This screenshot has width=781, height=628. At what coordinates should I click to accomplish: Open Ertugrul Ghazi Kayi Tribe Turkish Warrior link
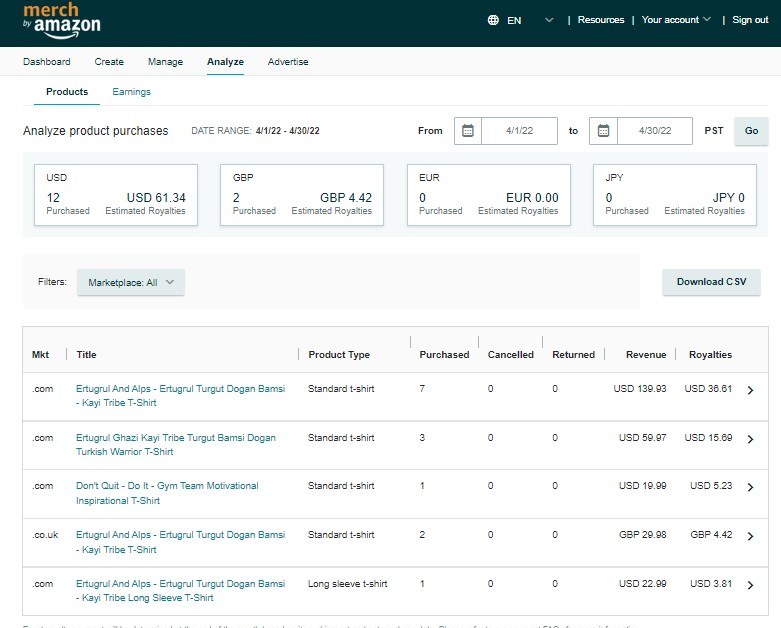(176, 445)
